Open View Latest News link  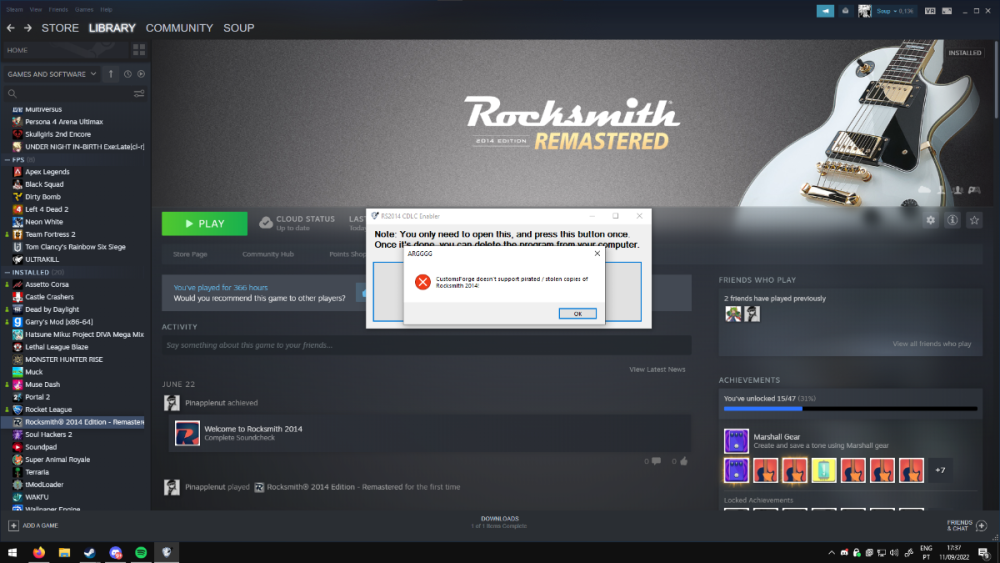(x=657, y=369)
